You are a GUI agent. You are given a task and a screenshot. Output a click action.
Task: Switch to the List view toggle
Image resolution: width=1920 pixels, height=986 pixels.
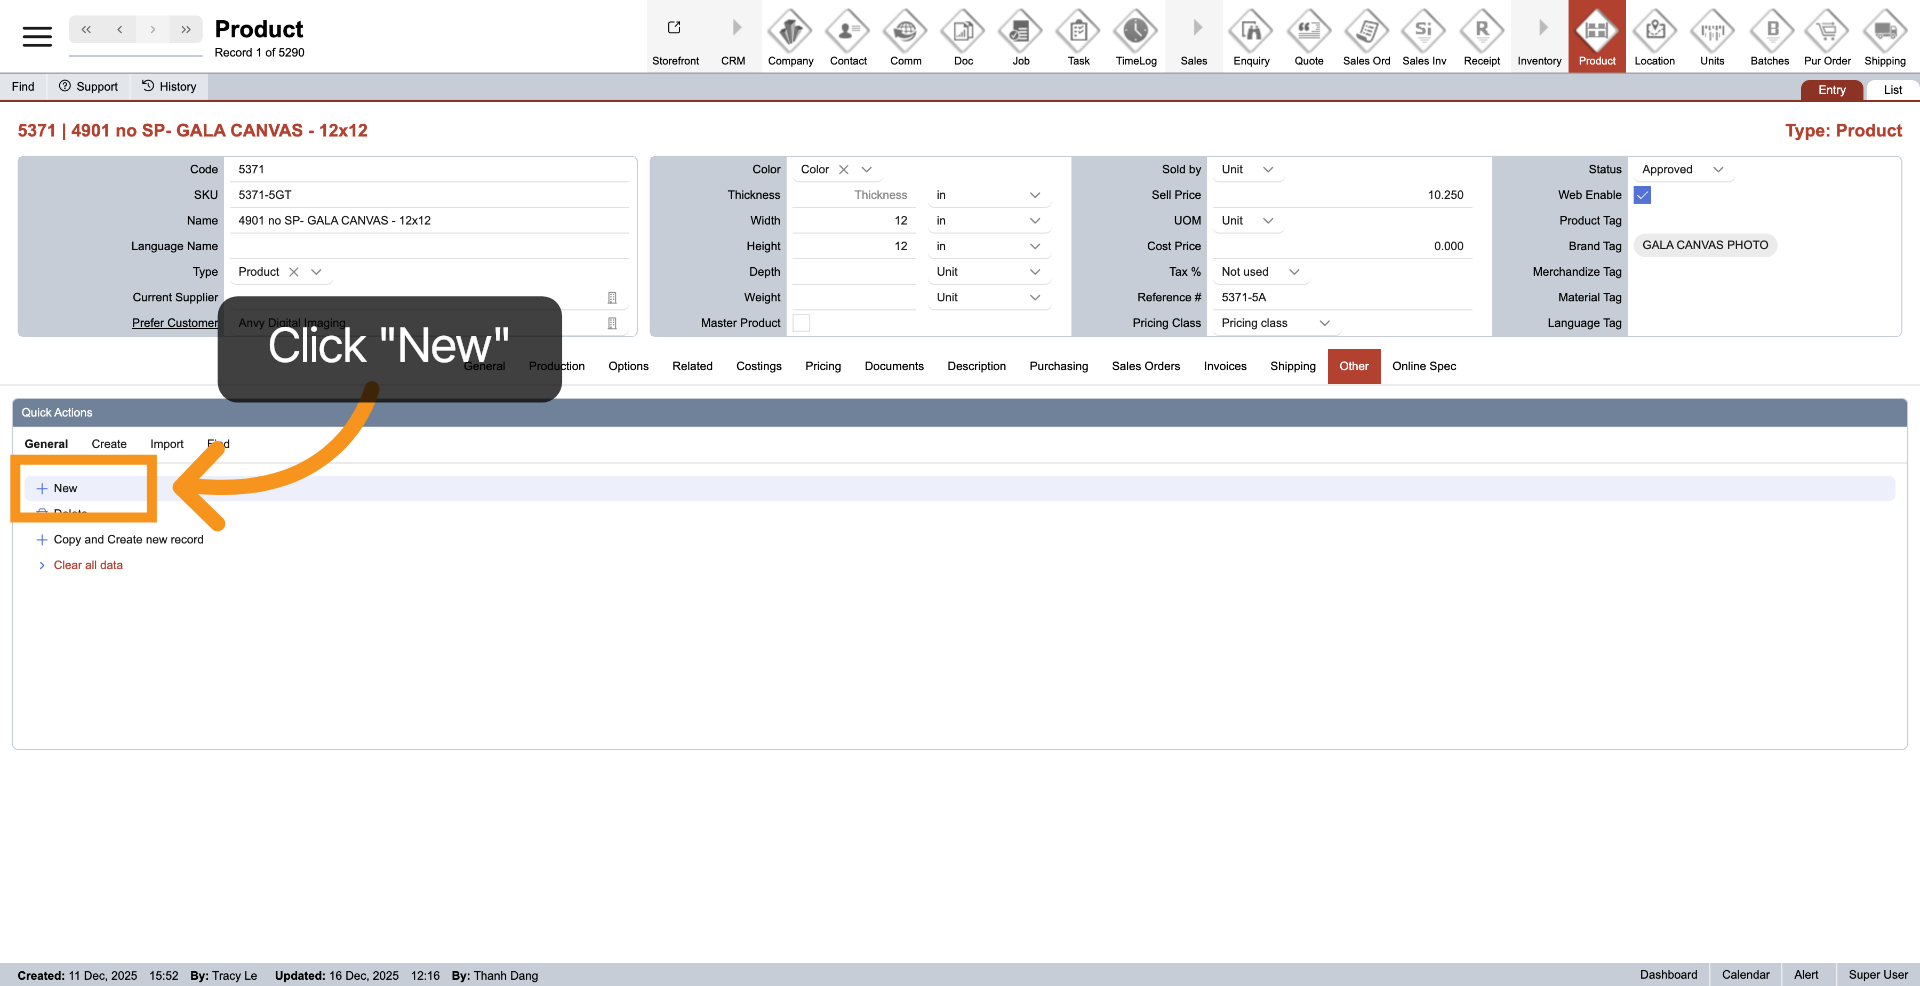point(1892,90)
